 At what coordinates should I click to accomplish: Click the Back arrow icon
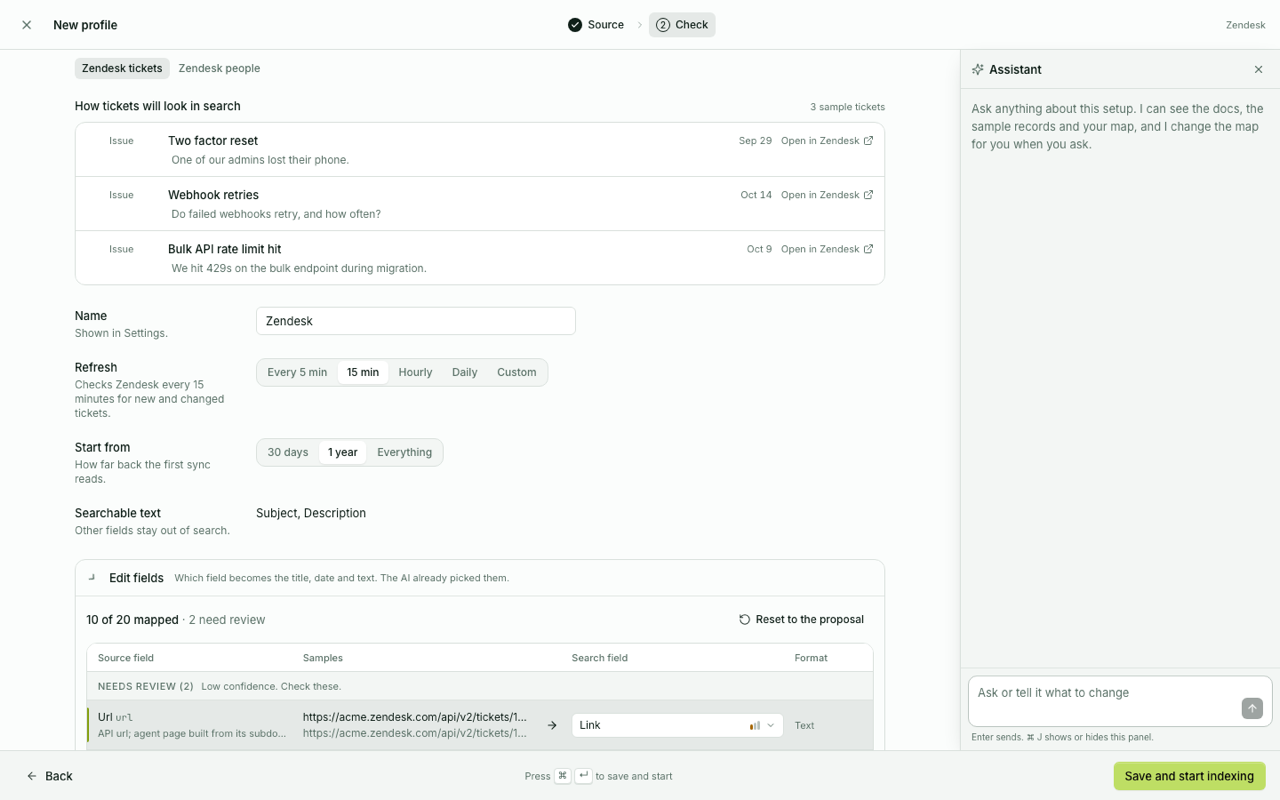(x=32, y=776)
